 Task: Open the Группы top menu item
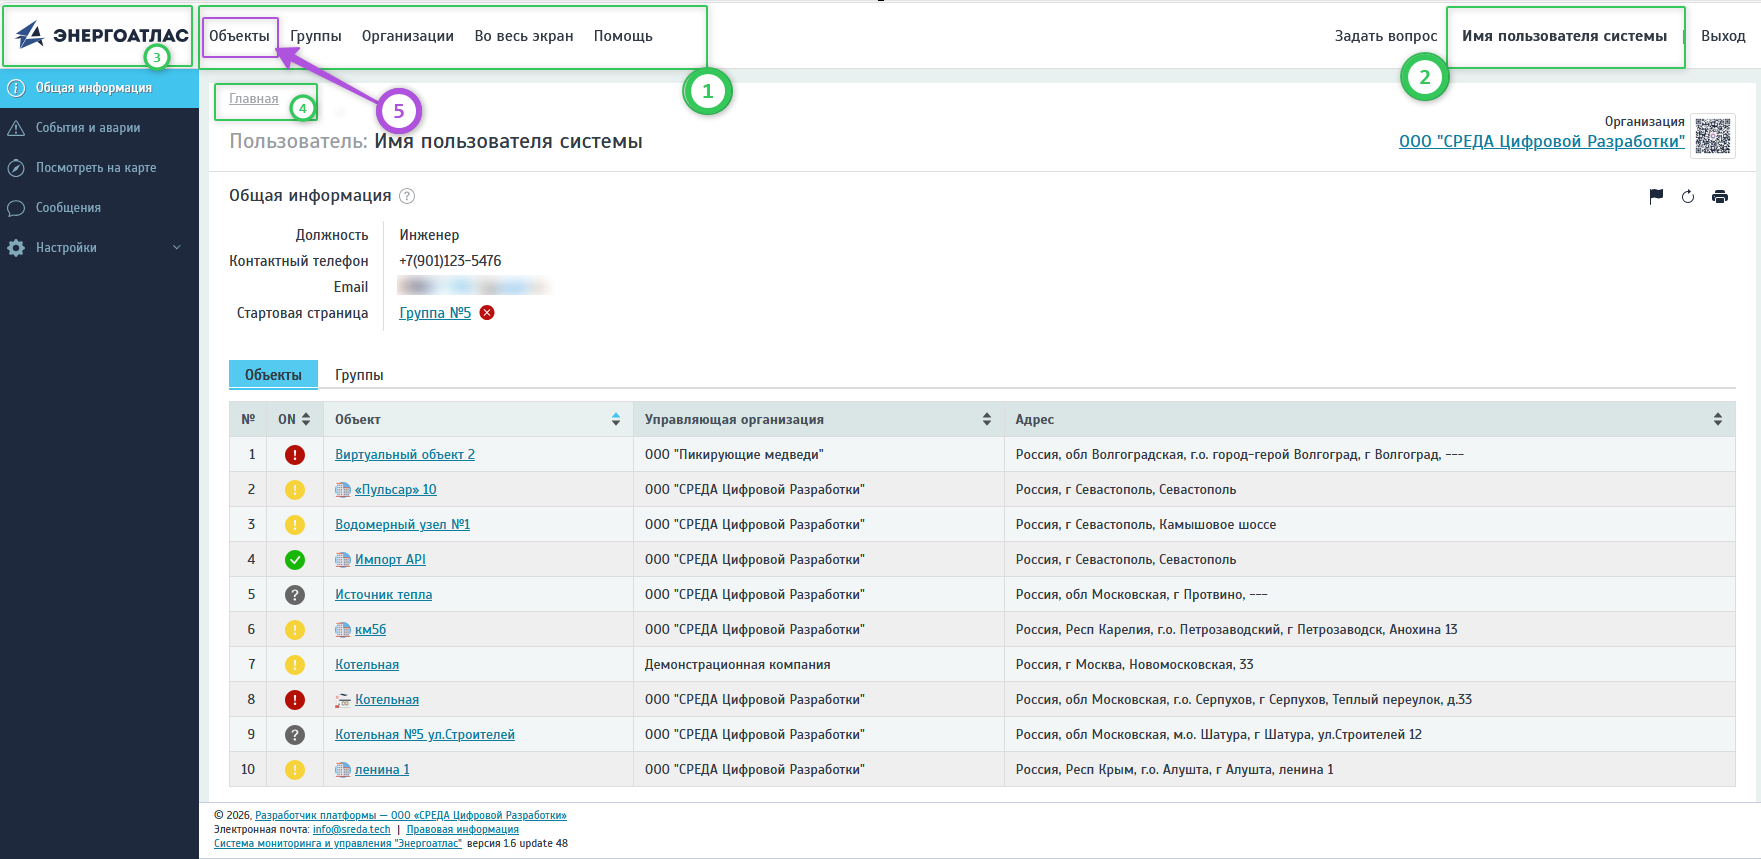(x=316, y=36)
